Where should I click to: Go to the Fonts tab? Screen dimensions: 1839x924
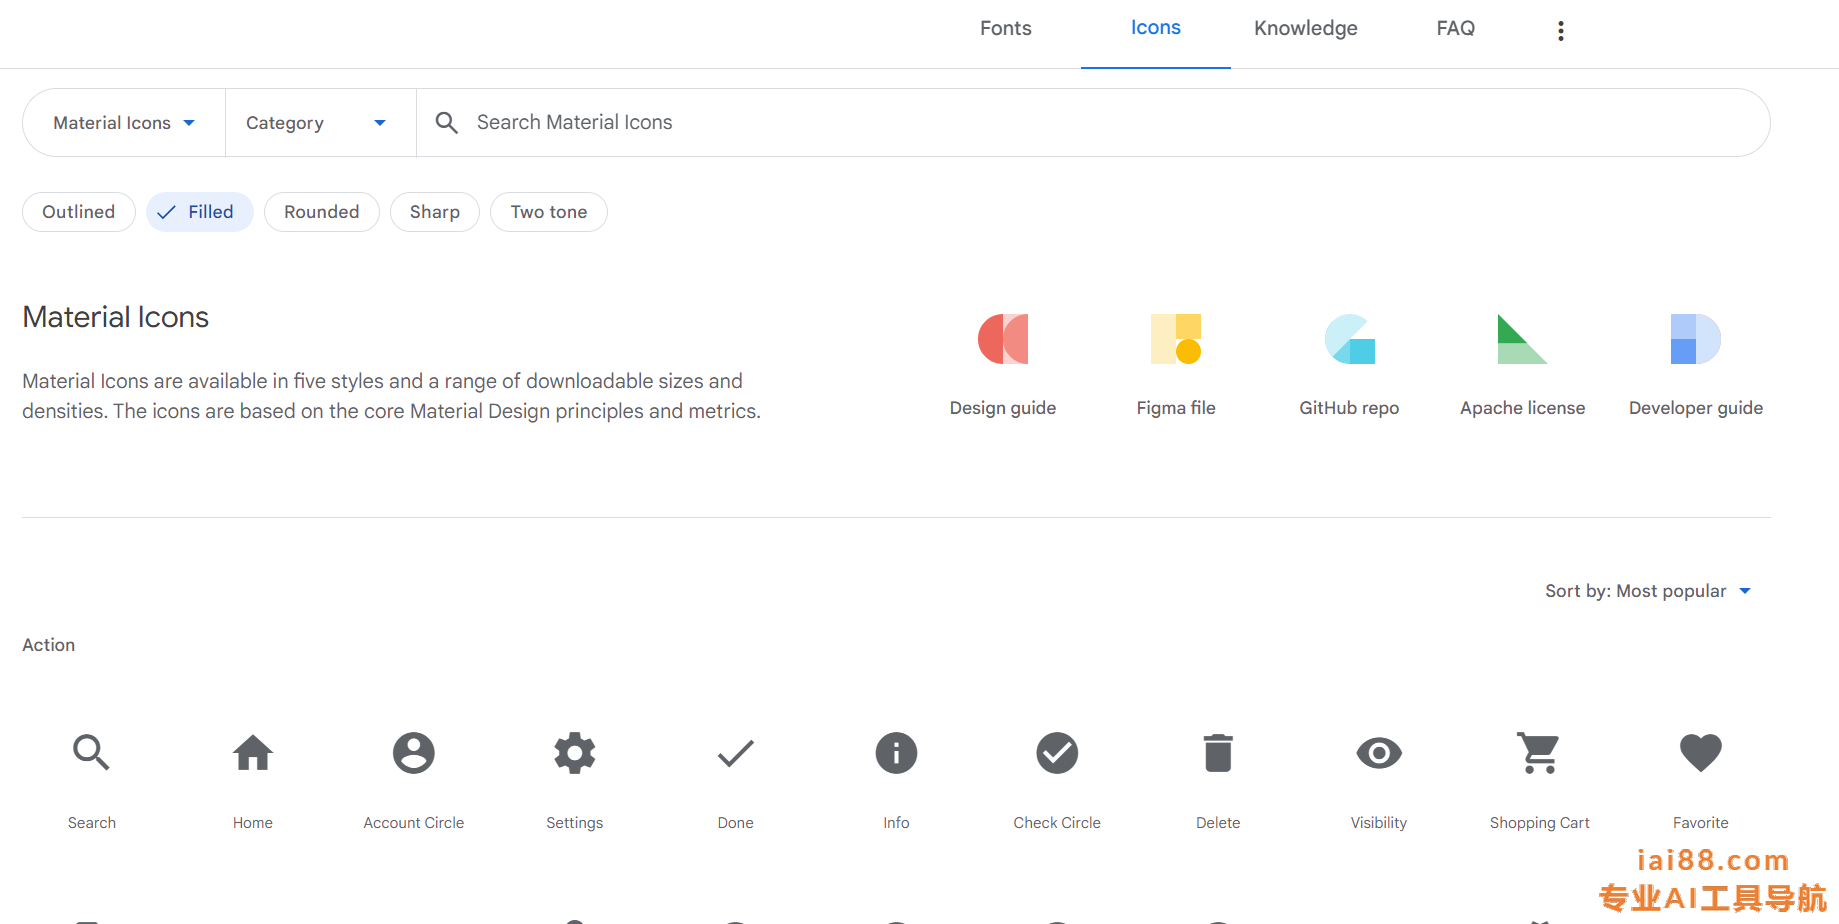[x=1006, y=28]
